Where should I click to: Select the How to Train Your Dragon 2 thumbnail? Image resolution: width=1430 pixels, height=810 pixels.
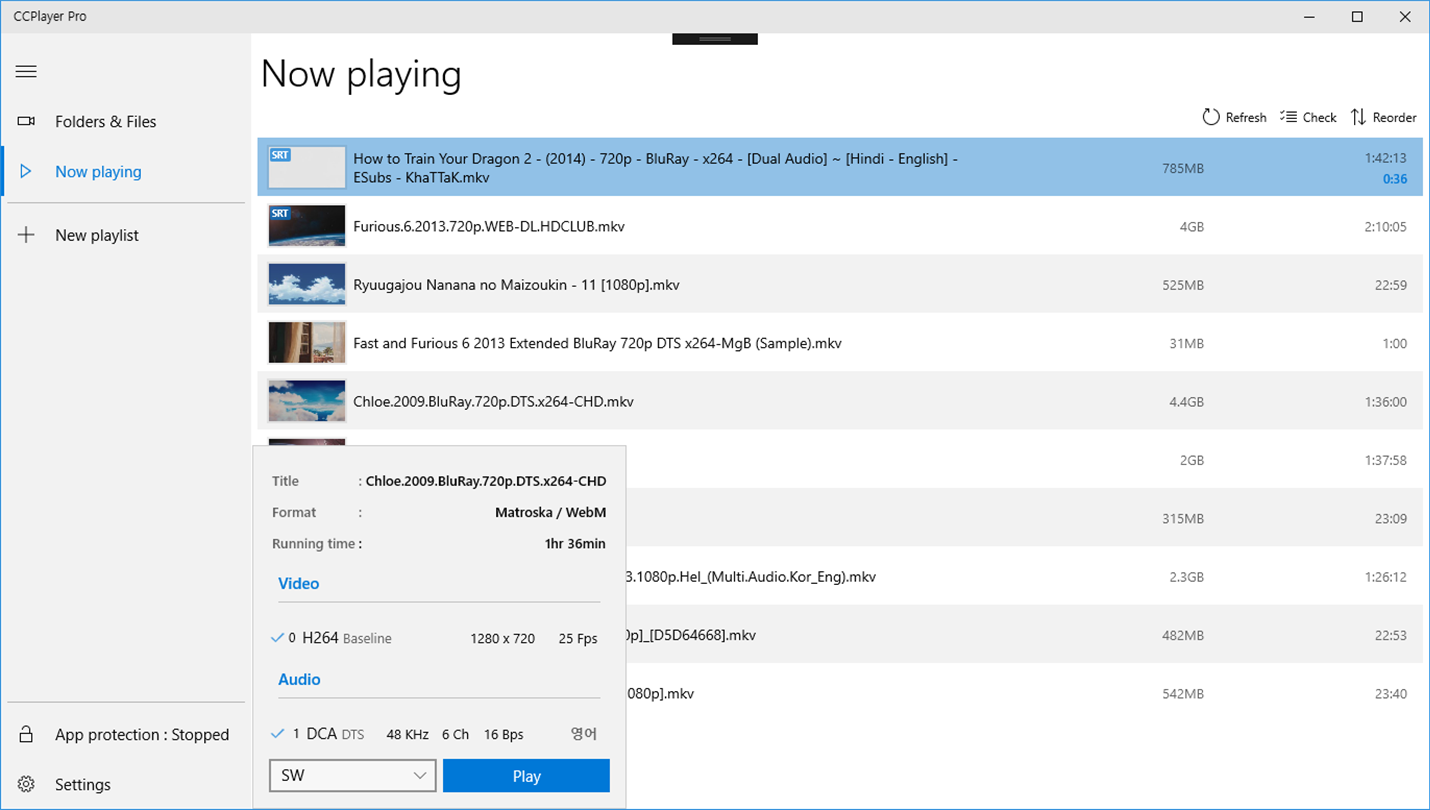307,168
